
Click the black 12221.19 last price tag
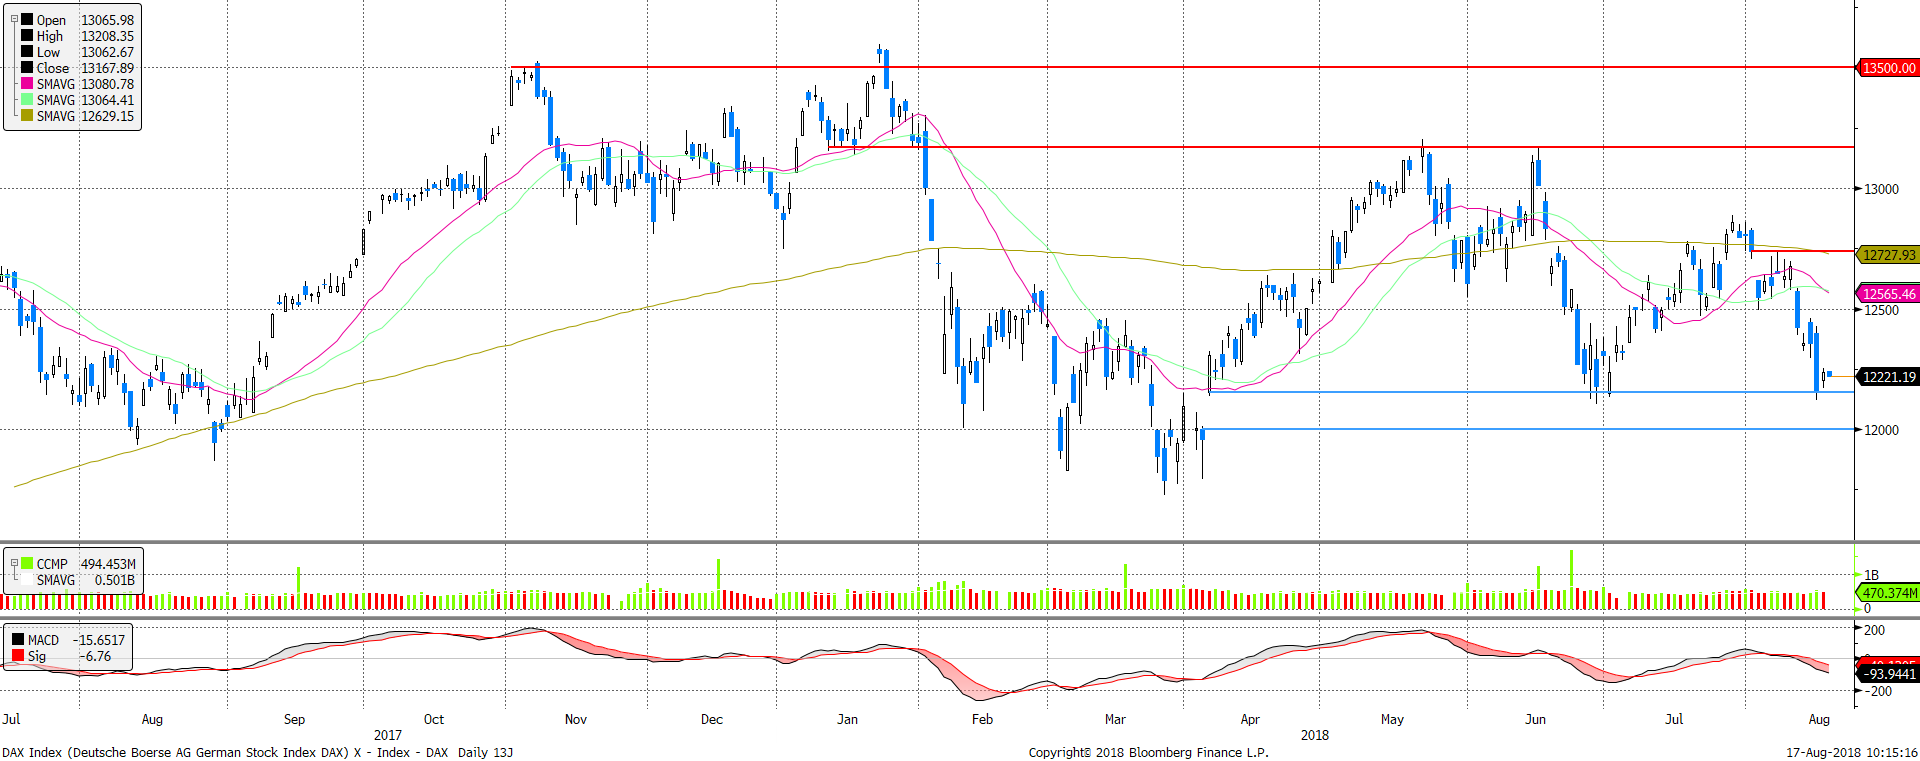pyautogui.click(x=1888, y=377)
